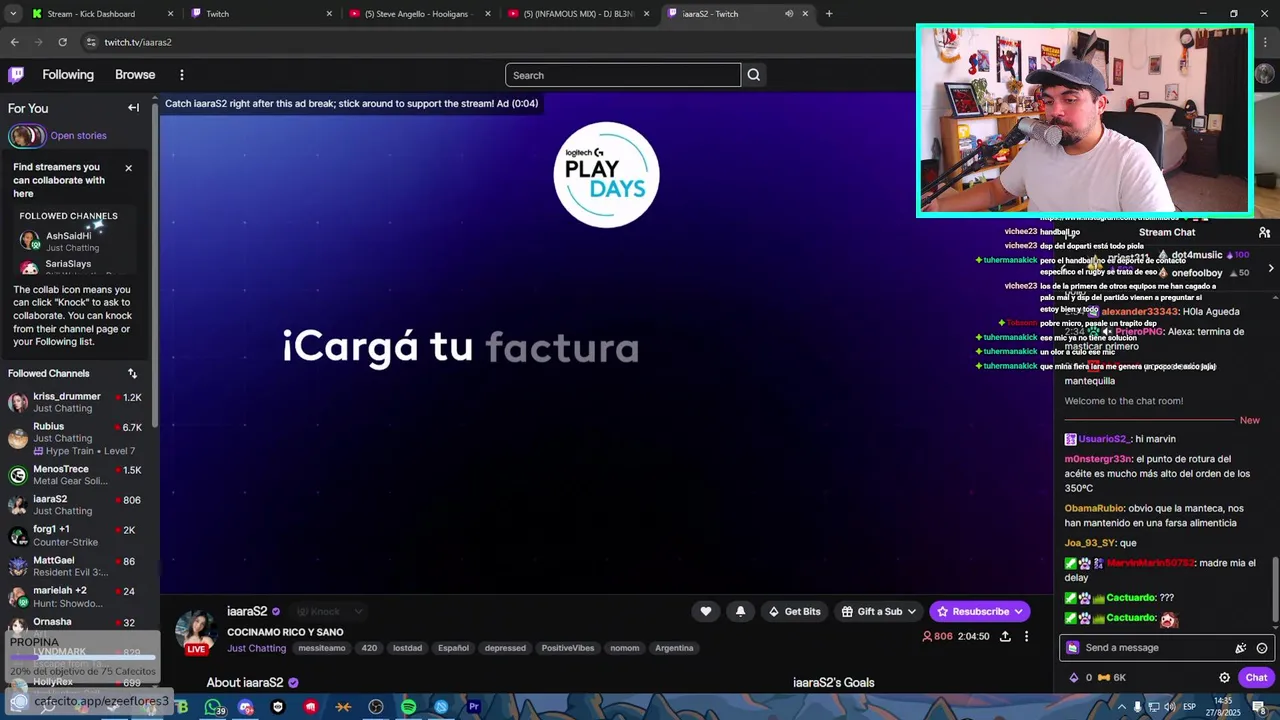The height and width of the screenshot is (720, 1280).
Task: Open MattGael channel in sidebar
Action: 75,566
